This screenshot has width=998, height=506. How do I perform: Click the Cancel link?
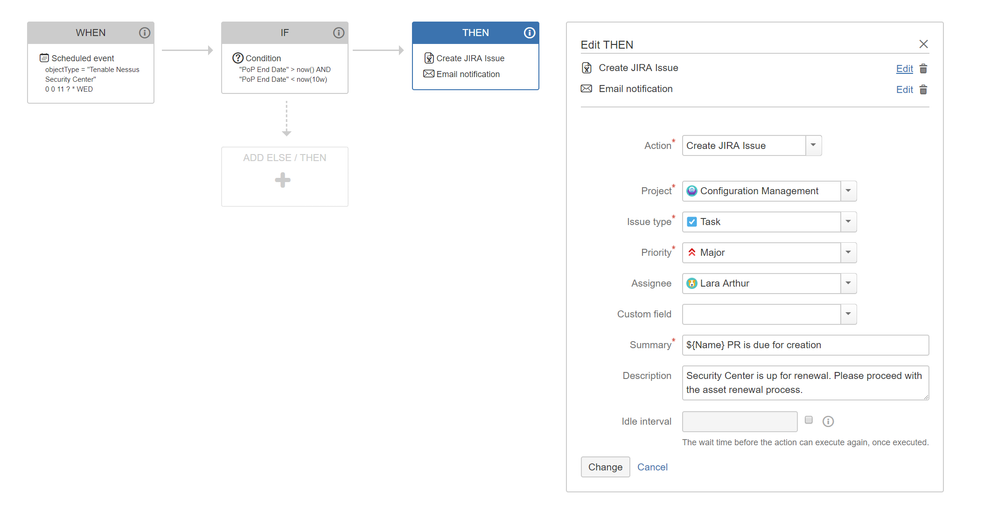tap(652, 467)
